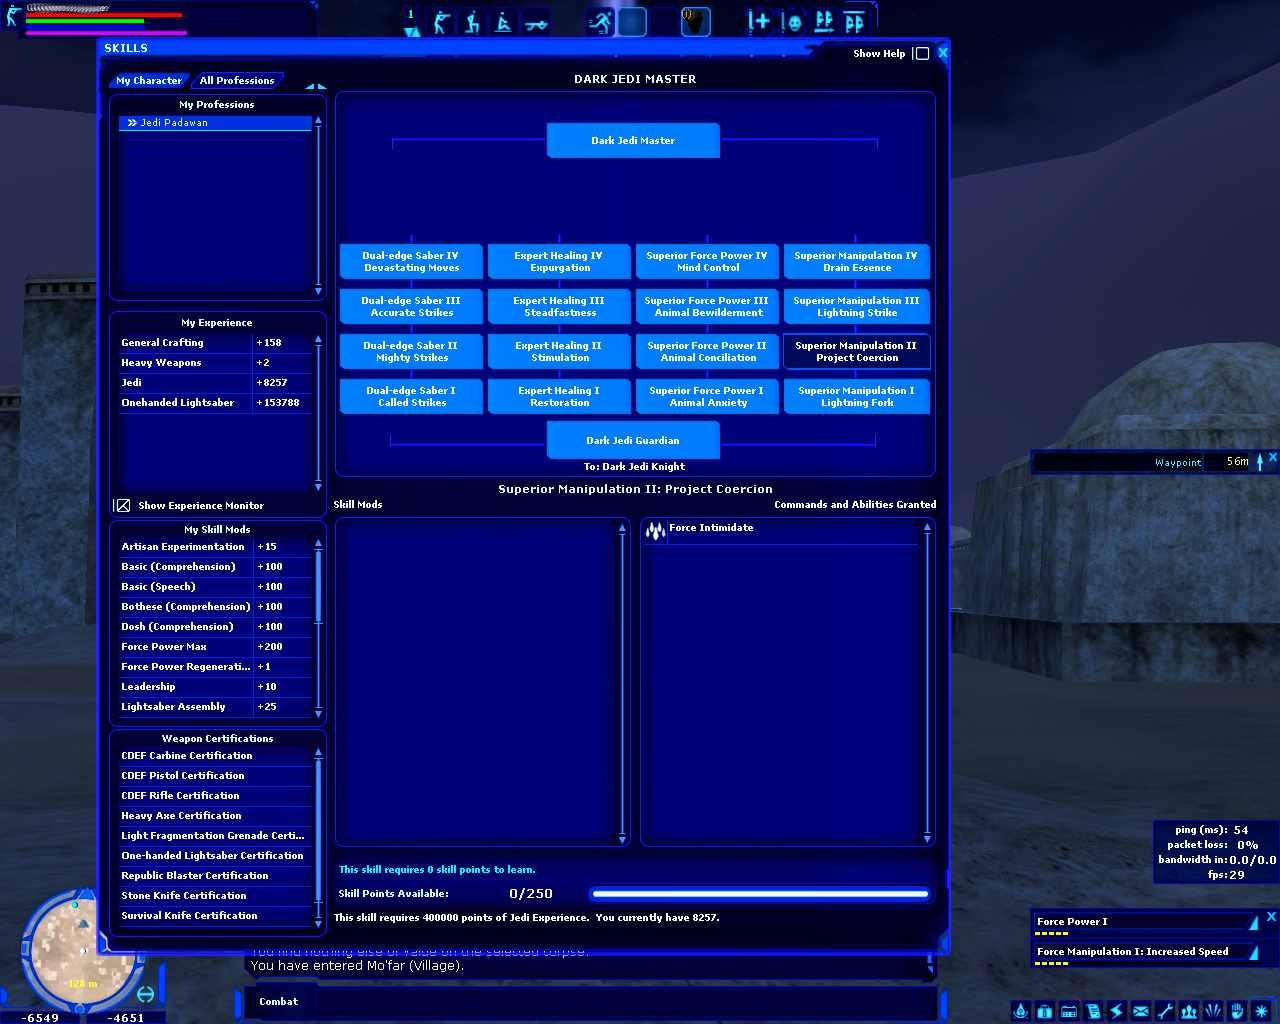The height and width of the screenshot is (1024, 1280).
Task: Click the chat input field
Action: [x=590, y=1002]
